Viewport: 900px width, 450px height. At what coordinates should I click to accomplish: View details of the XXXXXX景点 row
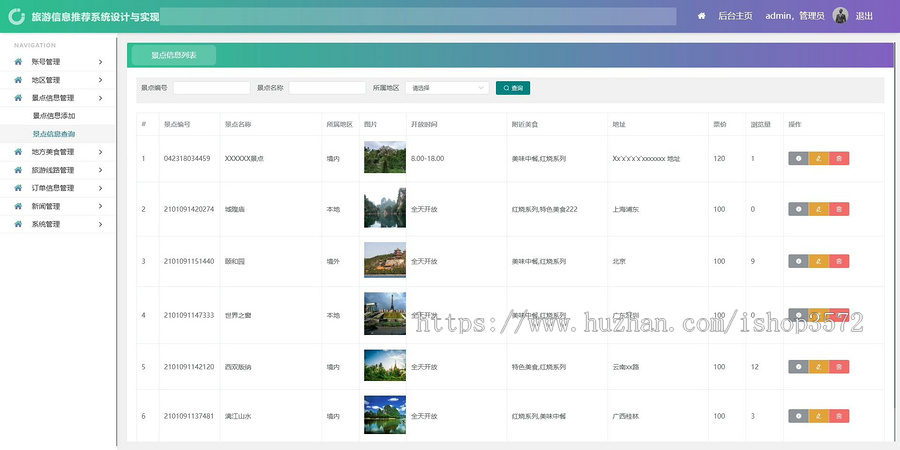(x=798, y=158)
